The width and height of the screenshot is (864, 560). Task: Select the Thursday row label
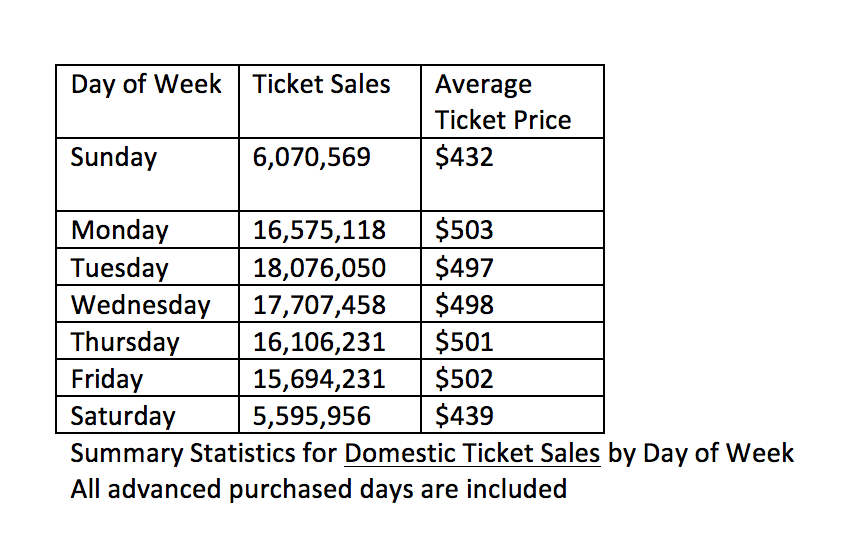point(125,342)
